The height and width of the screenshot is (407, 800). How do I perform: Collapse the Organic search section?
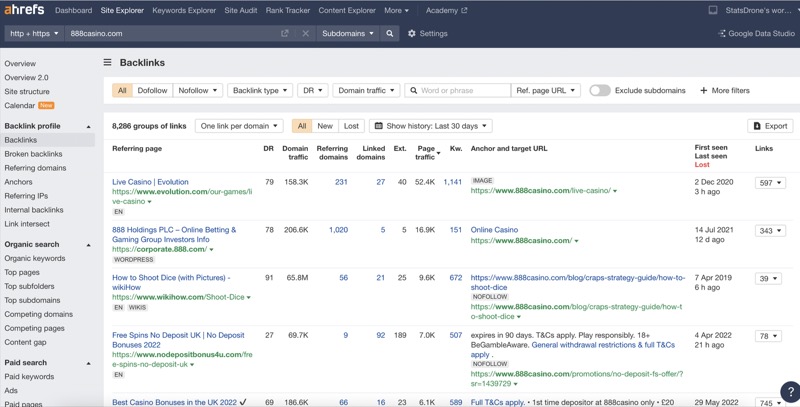pos(89,245)
